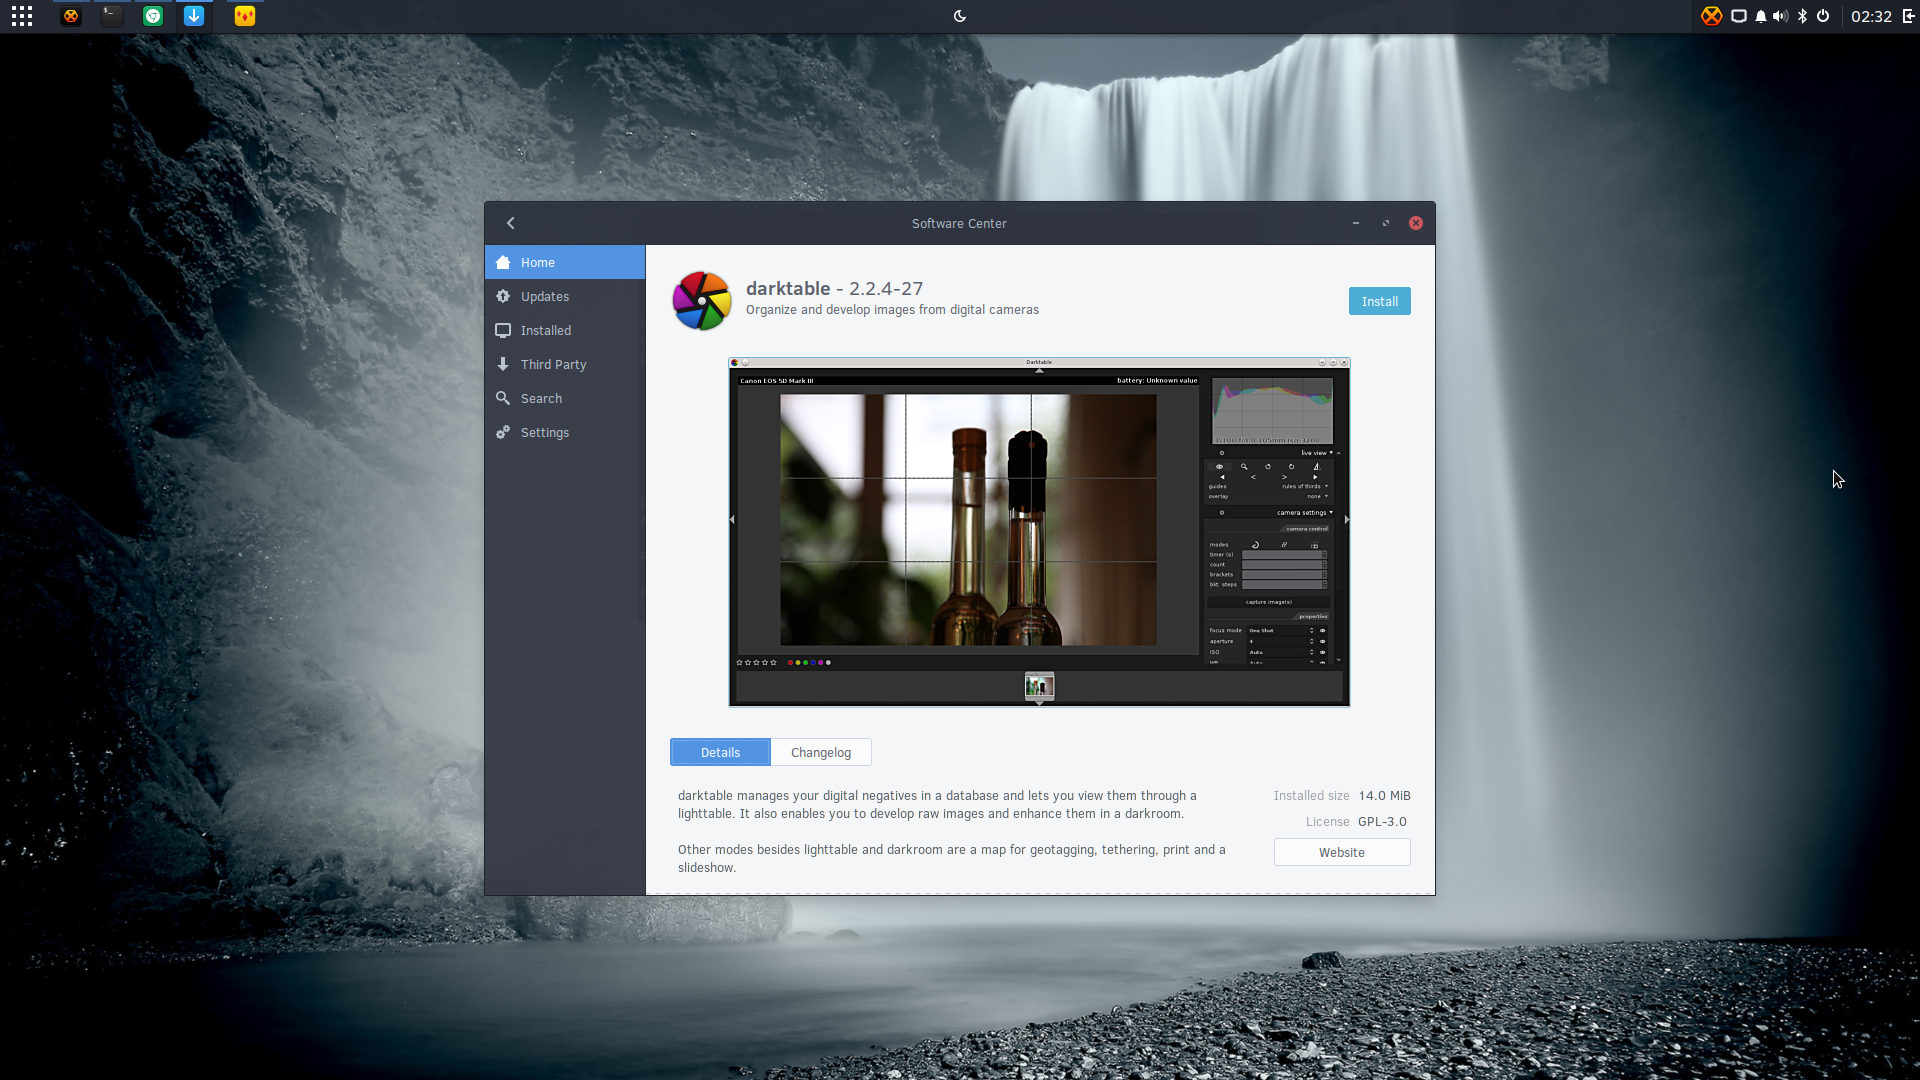
Task: Open the green browser icon in the panel
Action: pos(153,16)
